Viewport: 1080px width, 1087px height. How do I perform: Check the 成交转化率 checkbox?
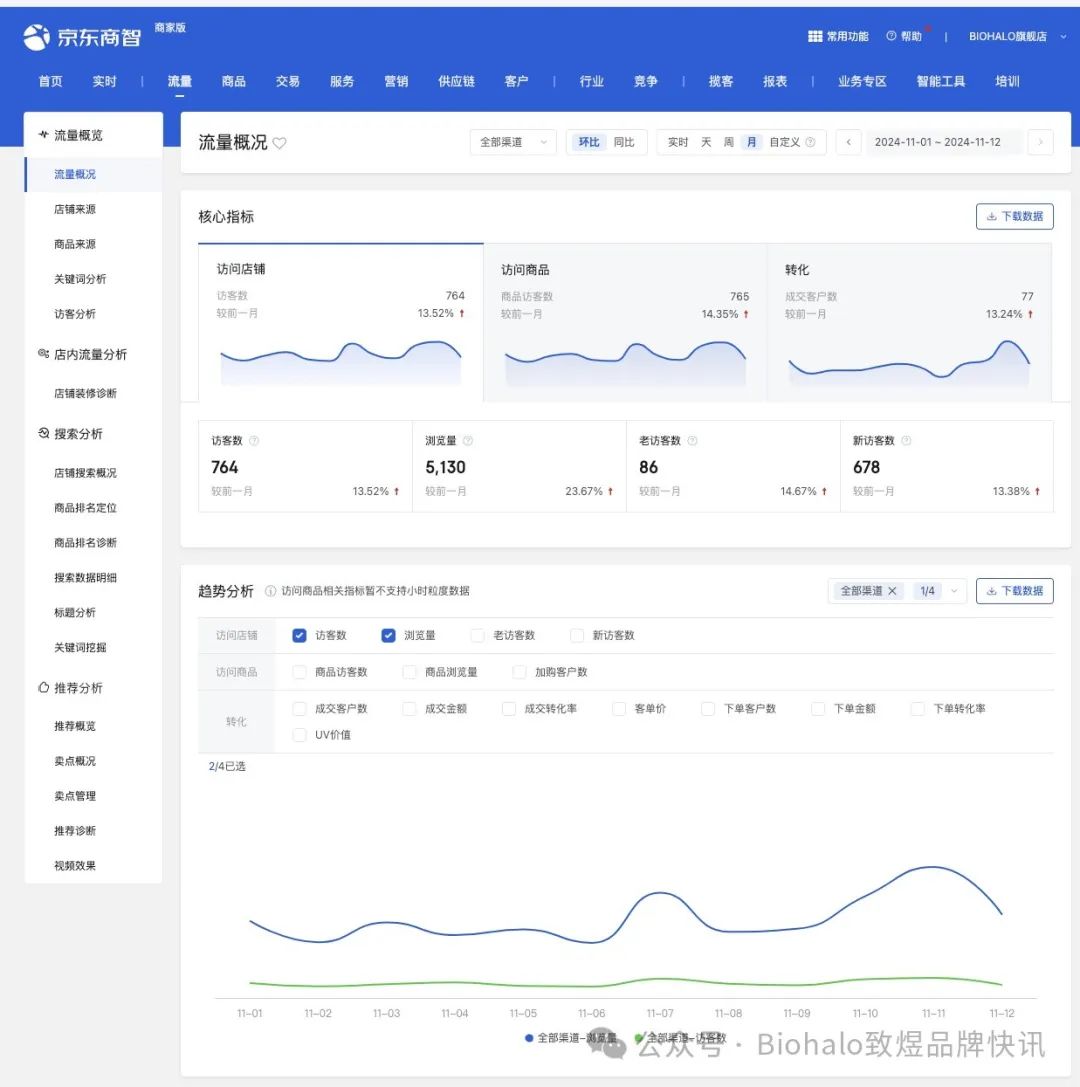(x=509, y=709)
